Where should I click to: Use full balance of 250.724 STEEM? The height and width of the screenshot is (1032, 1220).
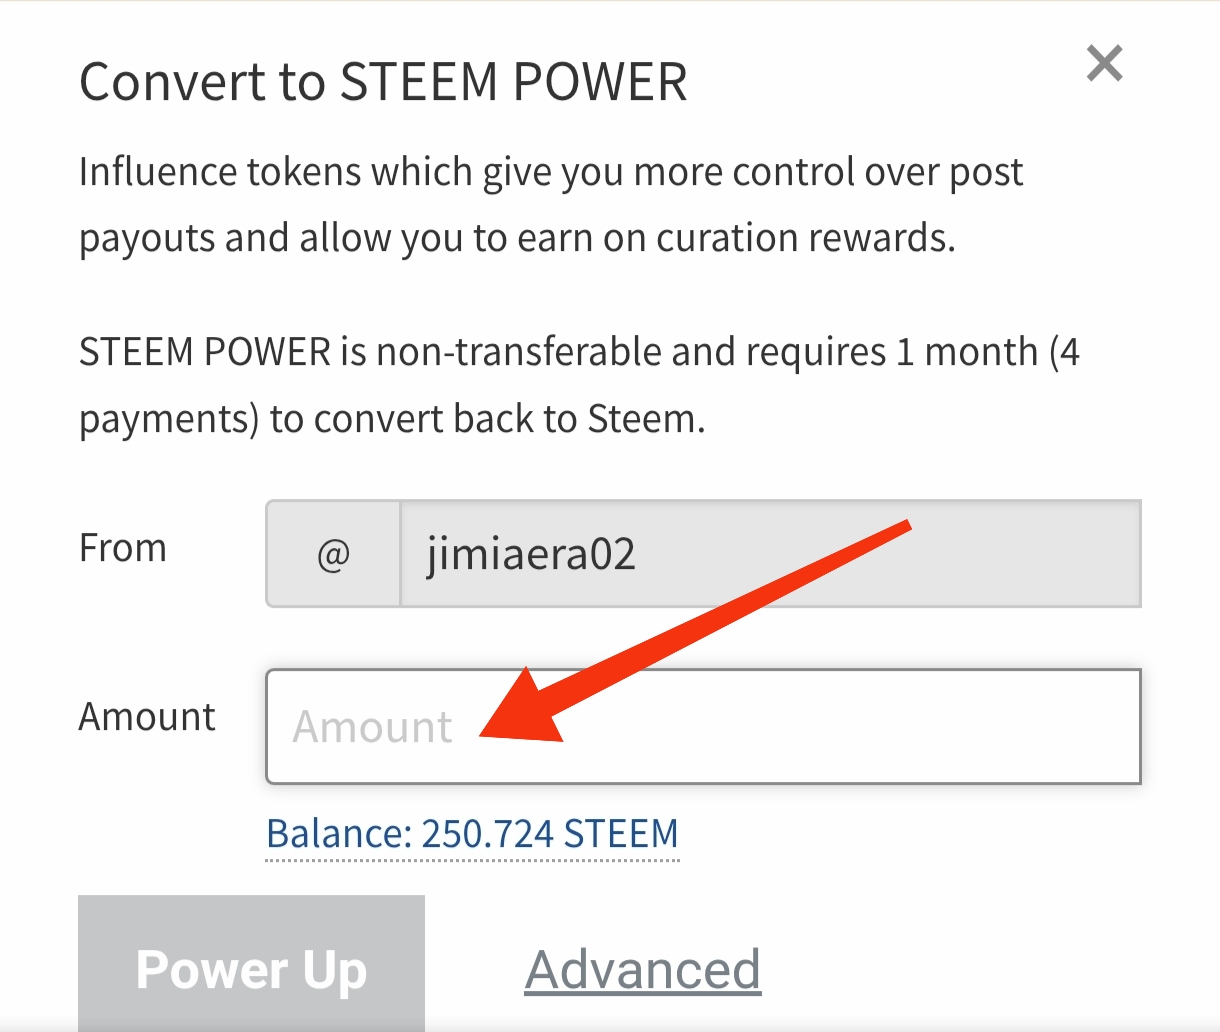coord(472,834)
